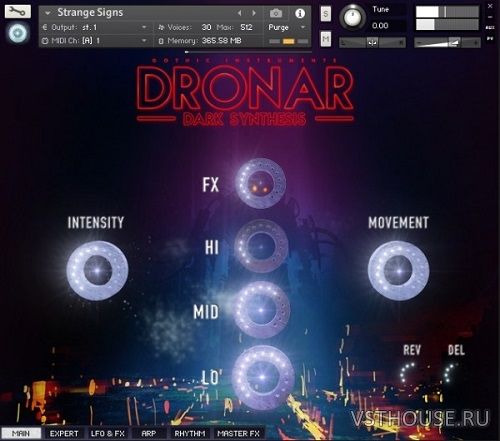Click the FX layer knob
Screen dimensions: 500x441
click(x=260, y=183)
